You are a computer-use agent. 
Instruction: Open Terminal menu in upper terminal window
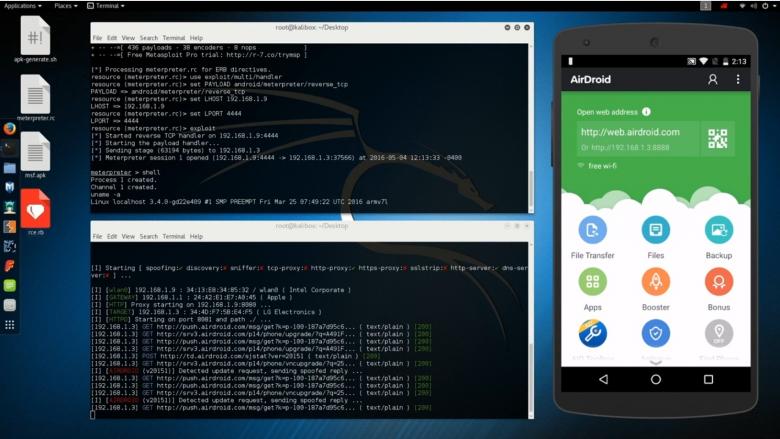tap(174, 38)
